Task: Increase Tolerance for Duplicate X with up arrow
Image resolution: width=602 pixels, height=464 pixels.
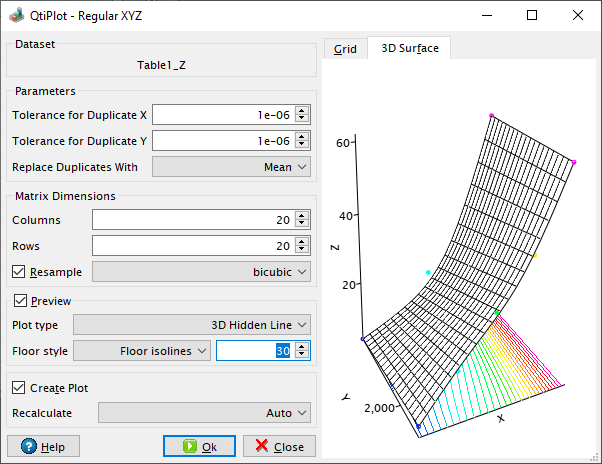Action: (302, 111)
